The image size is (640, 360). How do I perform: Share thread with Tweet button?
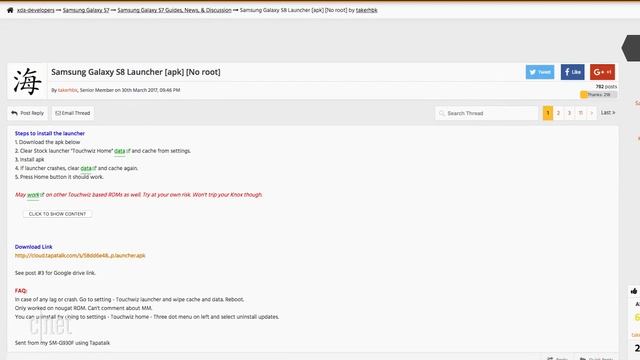coord(540,72)
